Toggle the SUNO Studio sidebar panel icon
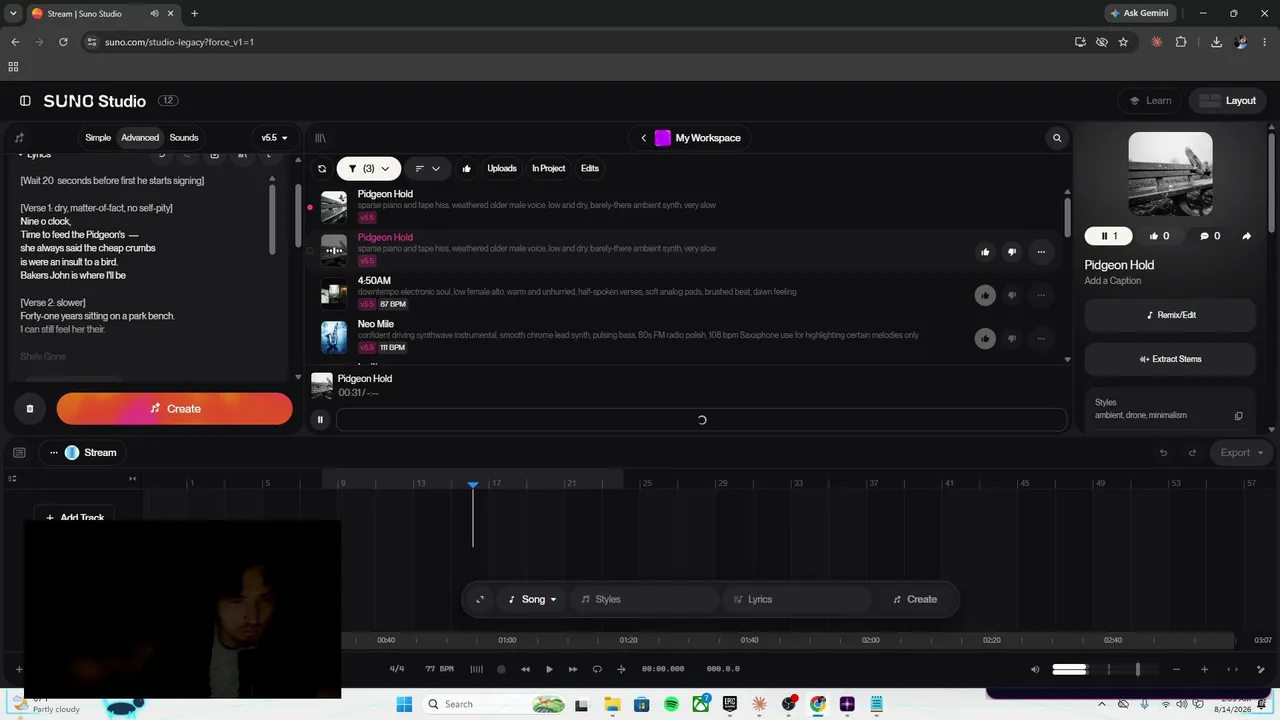This screenshot has height=720, width=1280. click(25, 101)
